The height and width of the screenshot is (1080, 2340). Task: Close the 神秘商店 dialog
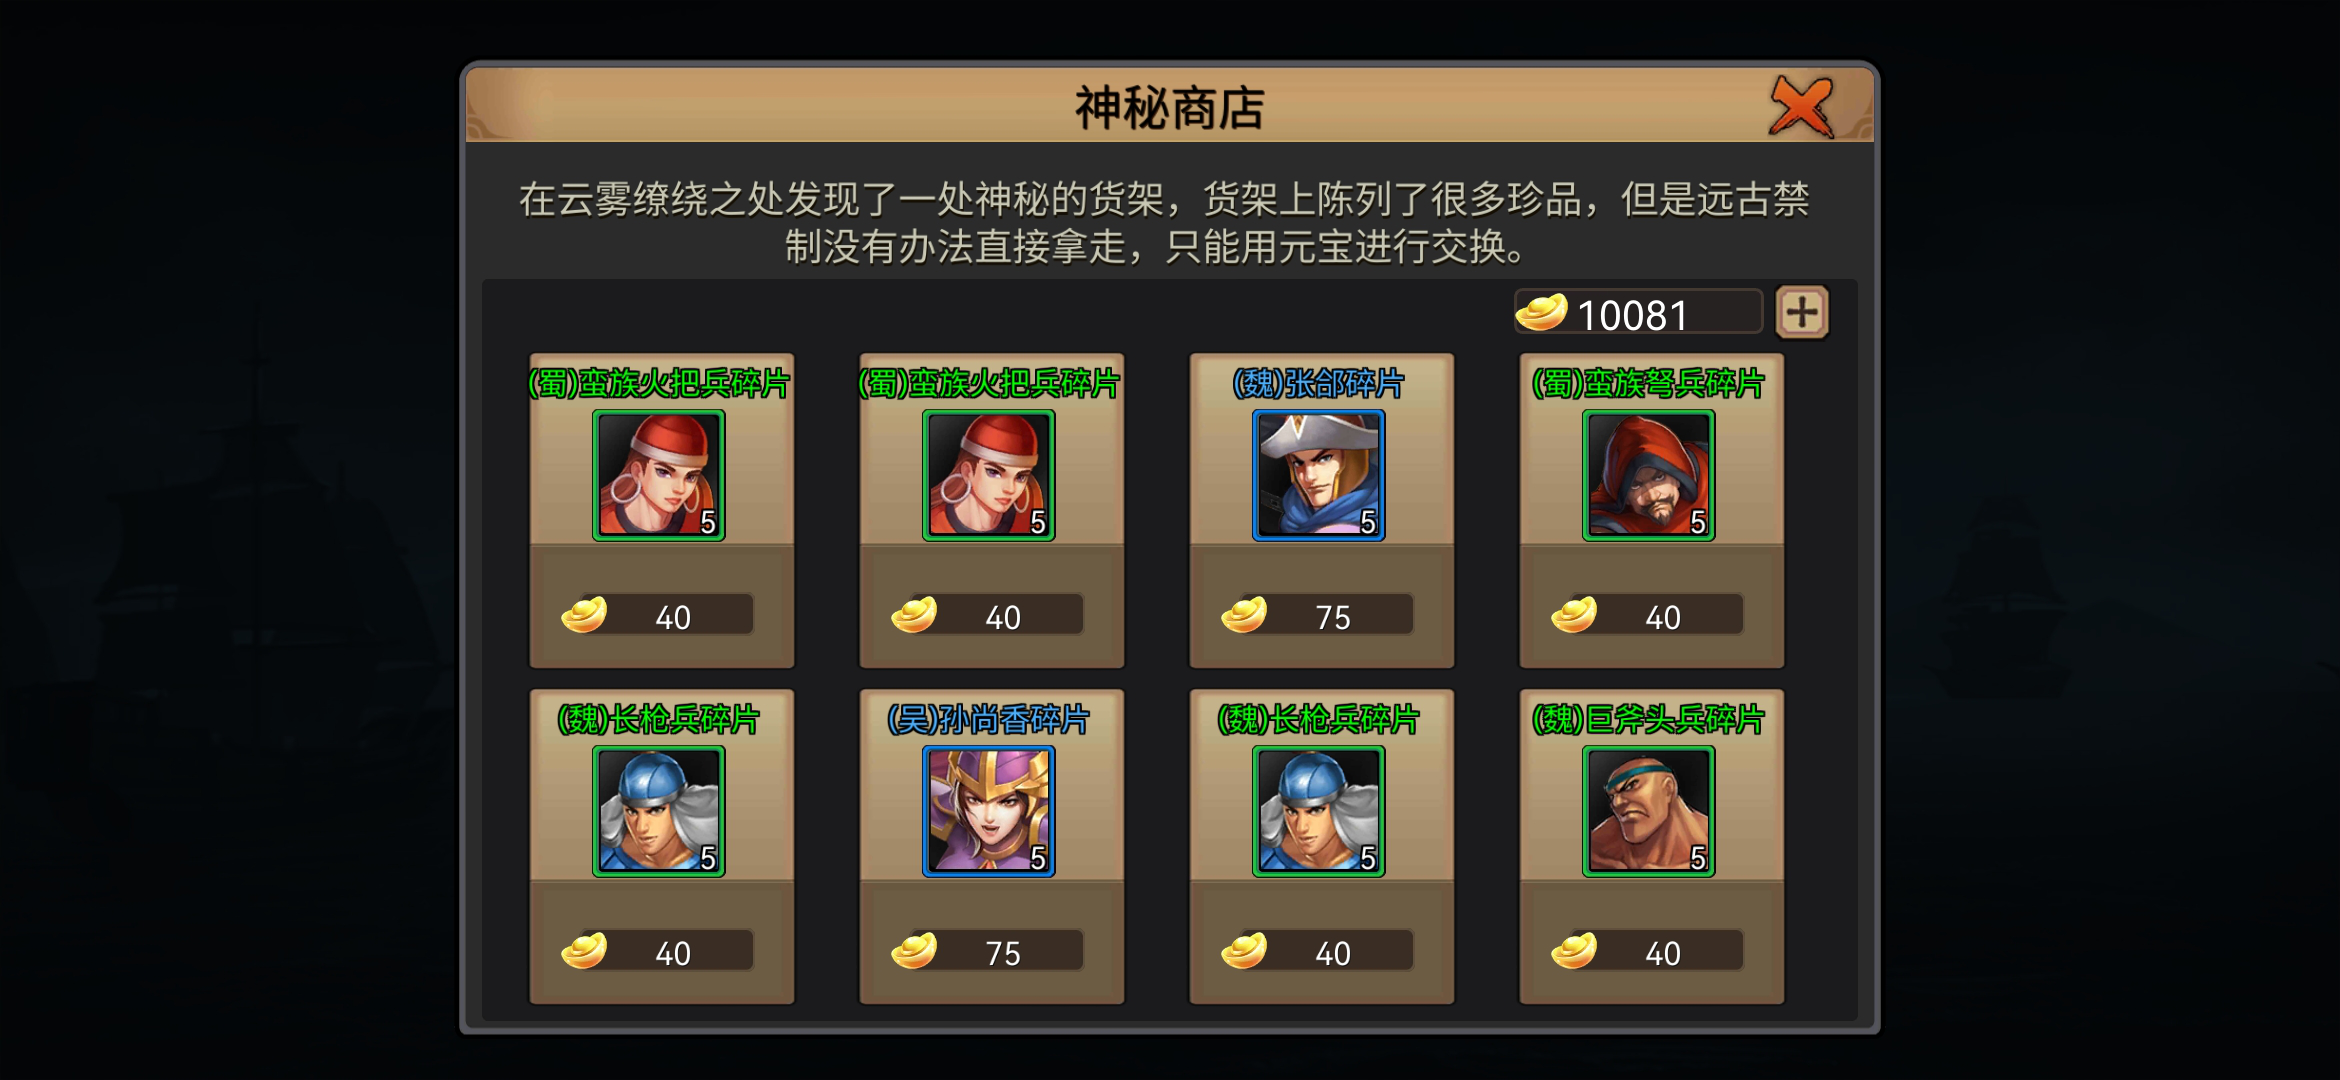[1802, 106]
